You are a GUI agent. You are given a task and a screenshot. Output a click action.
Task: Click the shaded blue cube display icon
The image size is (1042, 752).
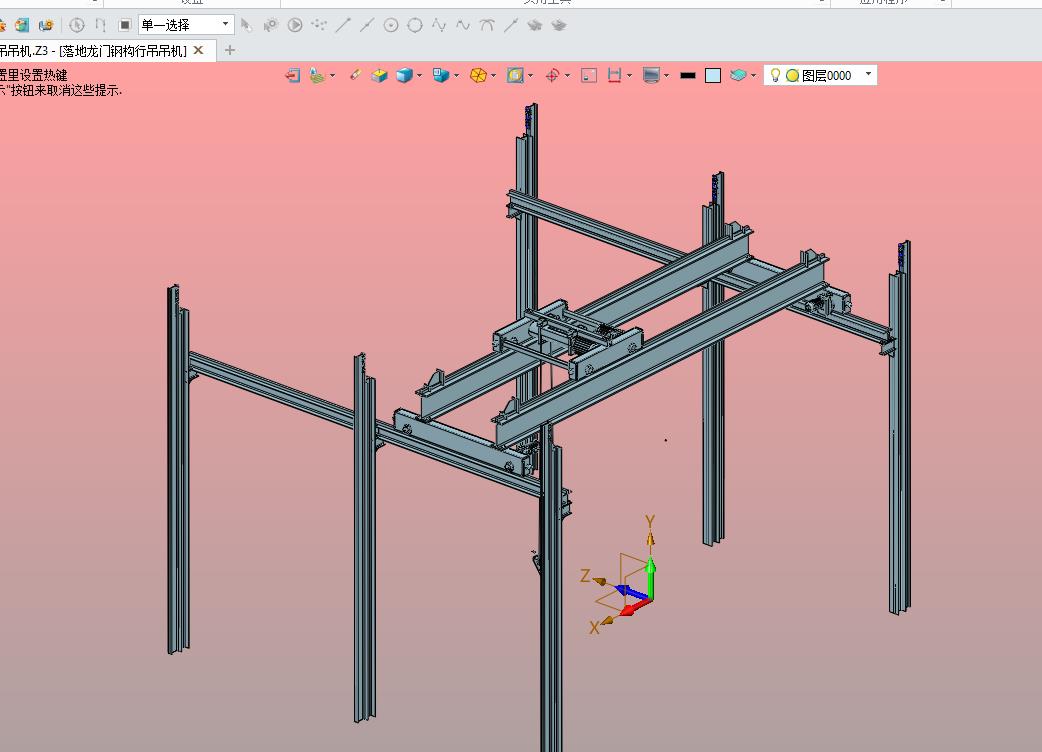(x=404, y=75)
